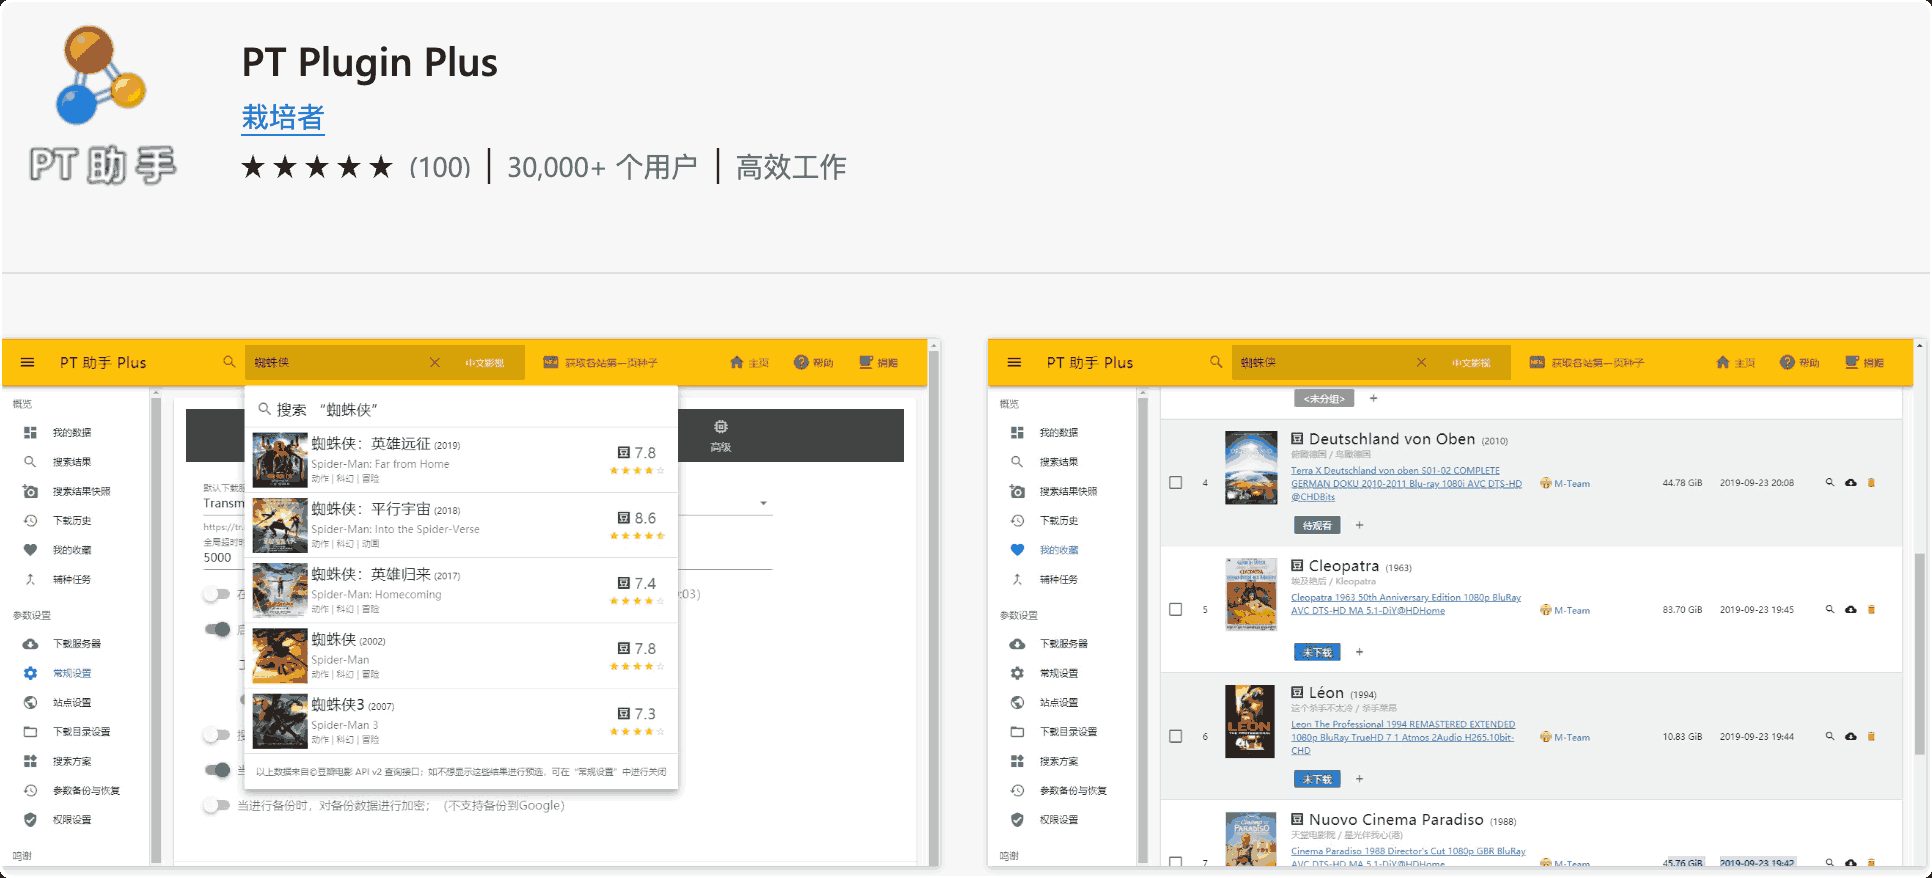
Task: Select 蜘蛛侠：英雄远征 (2019) result
Action: tap(461, 460)
